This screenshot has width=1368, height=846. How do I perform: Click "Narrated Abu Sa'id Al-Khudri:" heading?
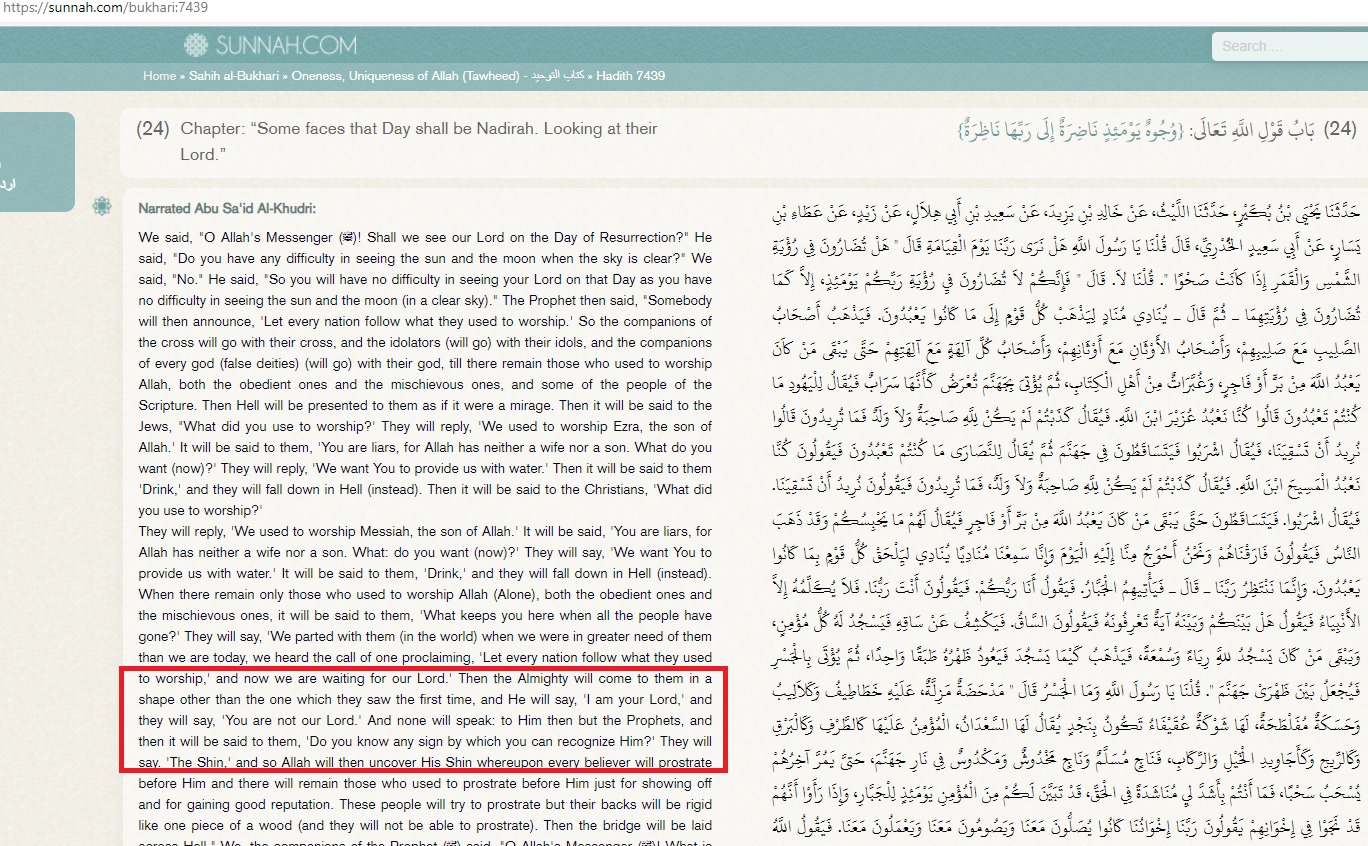(227, 208)
